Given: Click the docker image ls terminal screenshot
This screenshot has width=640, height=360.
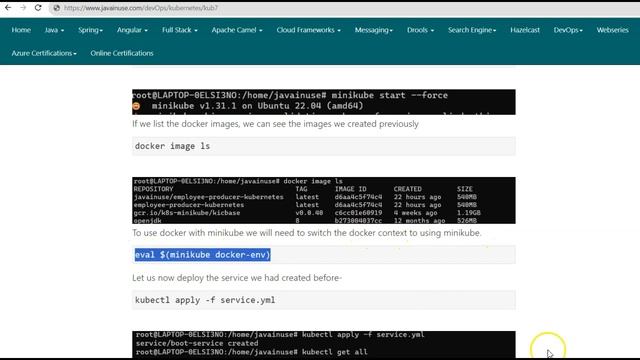Looking at the screenshot, I should coord(324,200).
